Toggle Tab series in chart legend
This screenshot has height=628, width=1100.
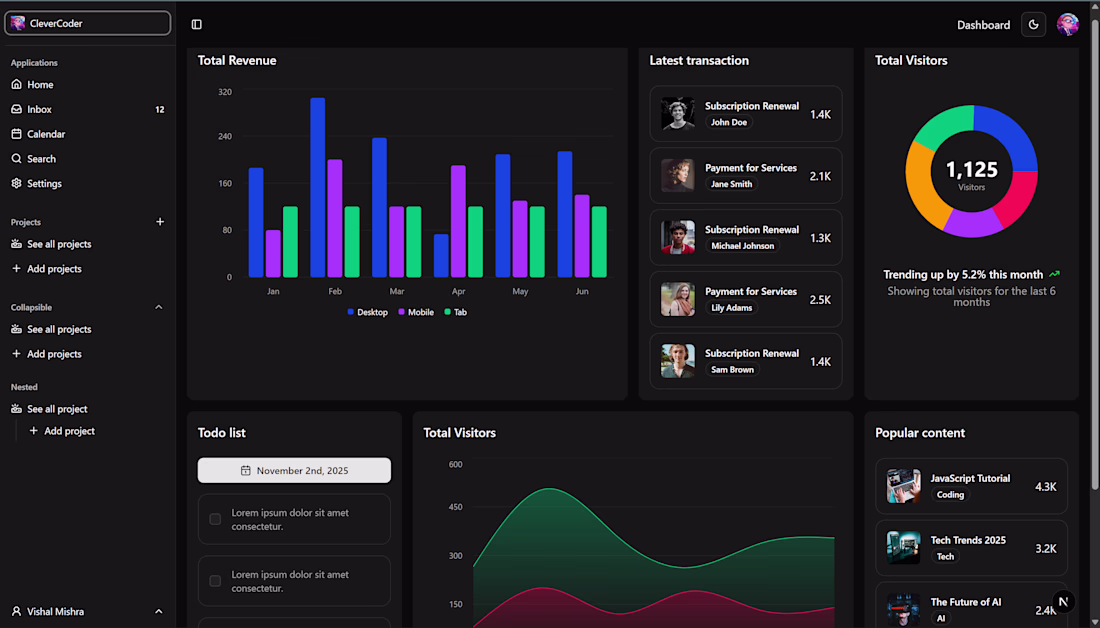[x=455, y=312]
